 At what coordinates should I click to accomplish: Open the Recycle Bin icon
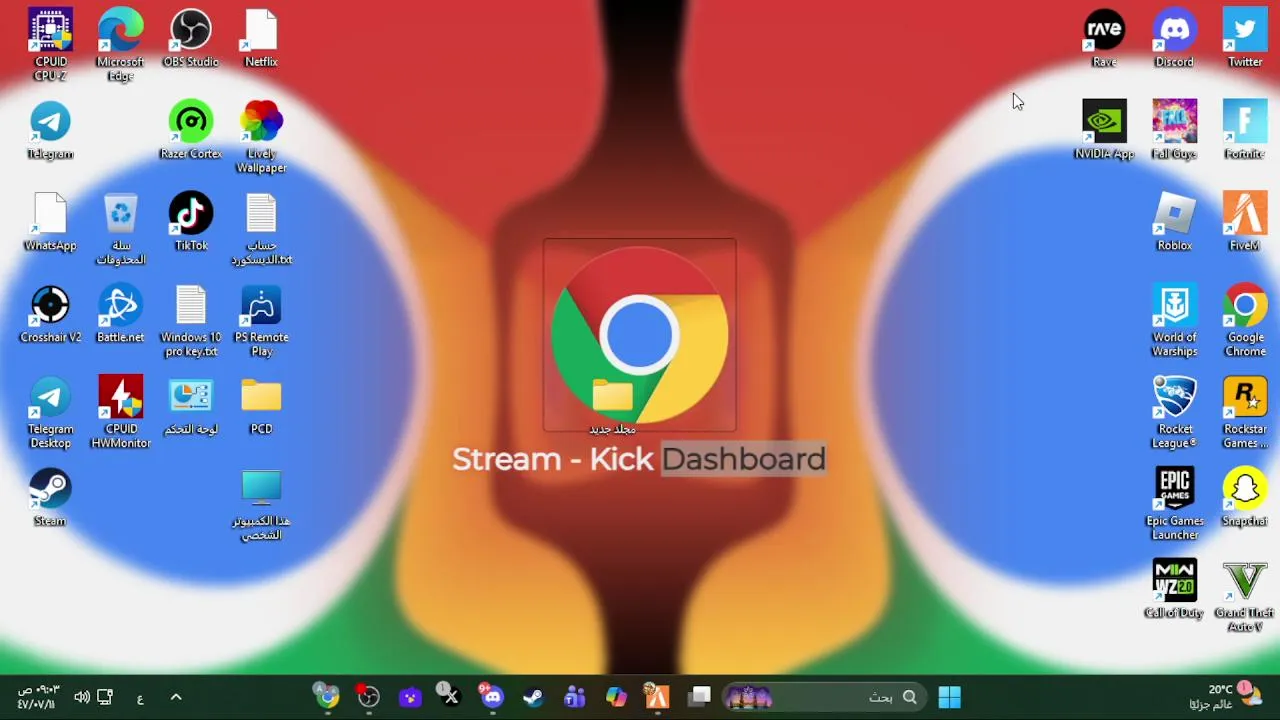(120, 228)
